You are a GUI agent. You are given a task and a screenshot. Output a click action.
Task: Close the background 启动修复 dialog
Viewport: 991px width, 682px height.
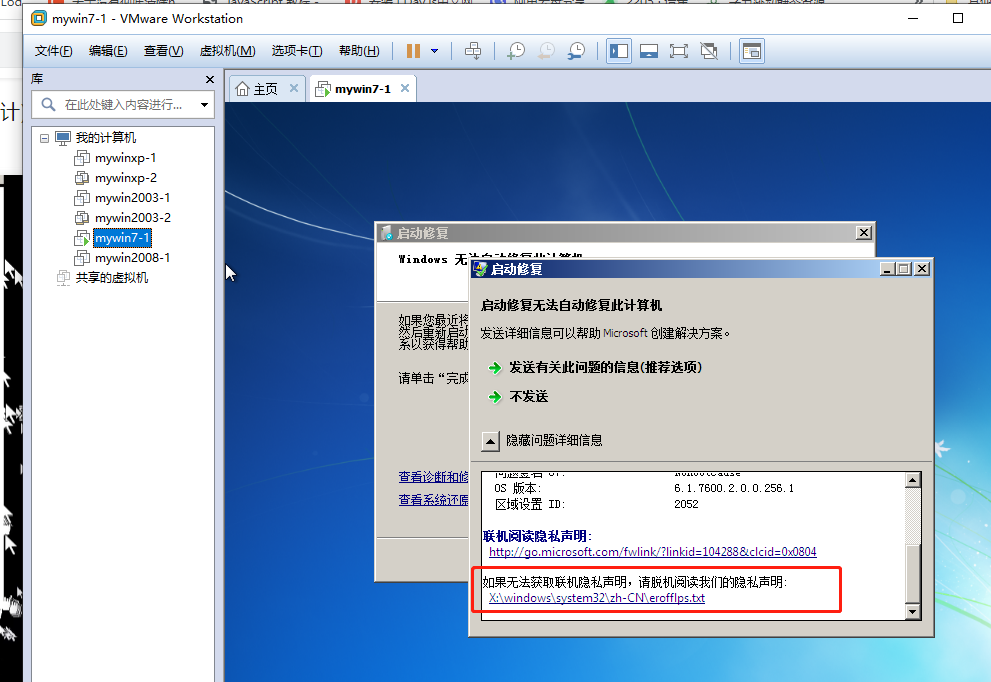[x=863, y=233]
